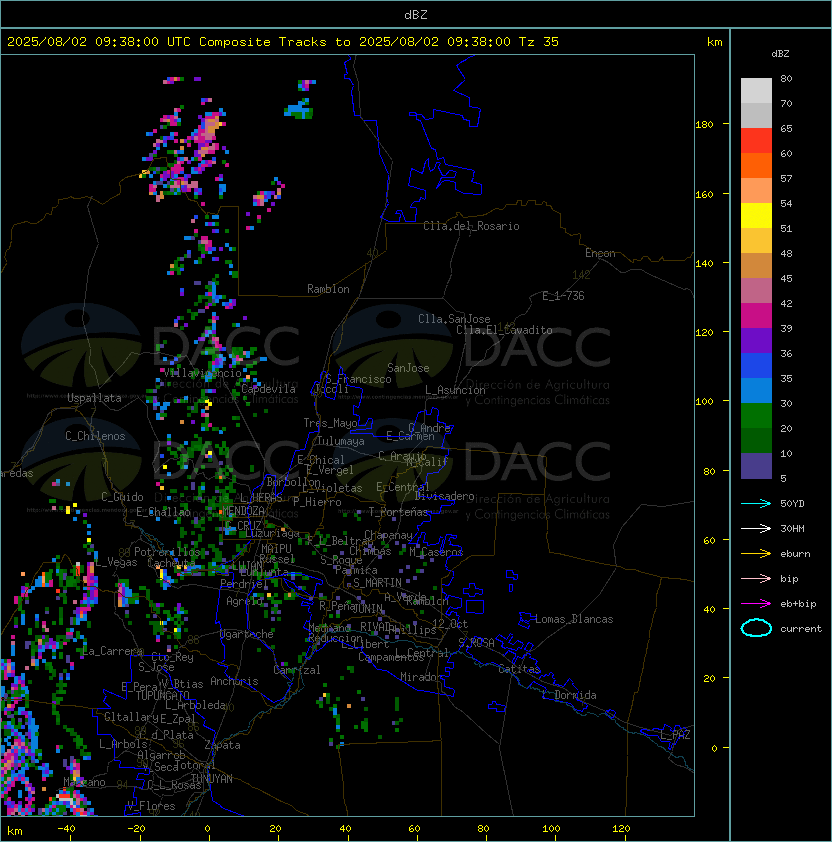Select the pink bip arrow symbol

pyautogui.click(x=756, y=578)
